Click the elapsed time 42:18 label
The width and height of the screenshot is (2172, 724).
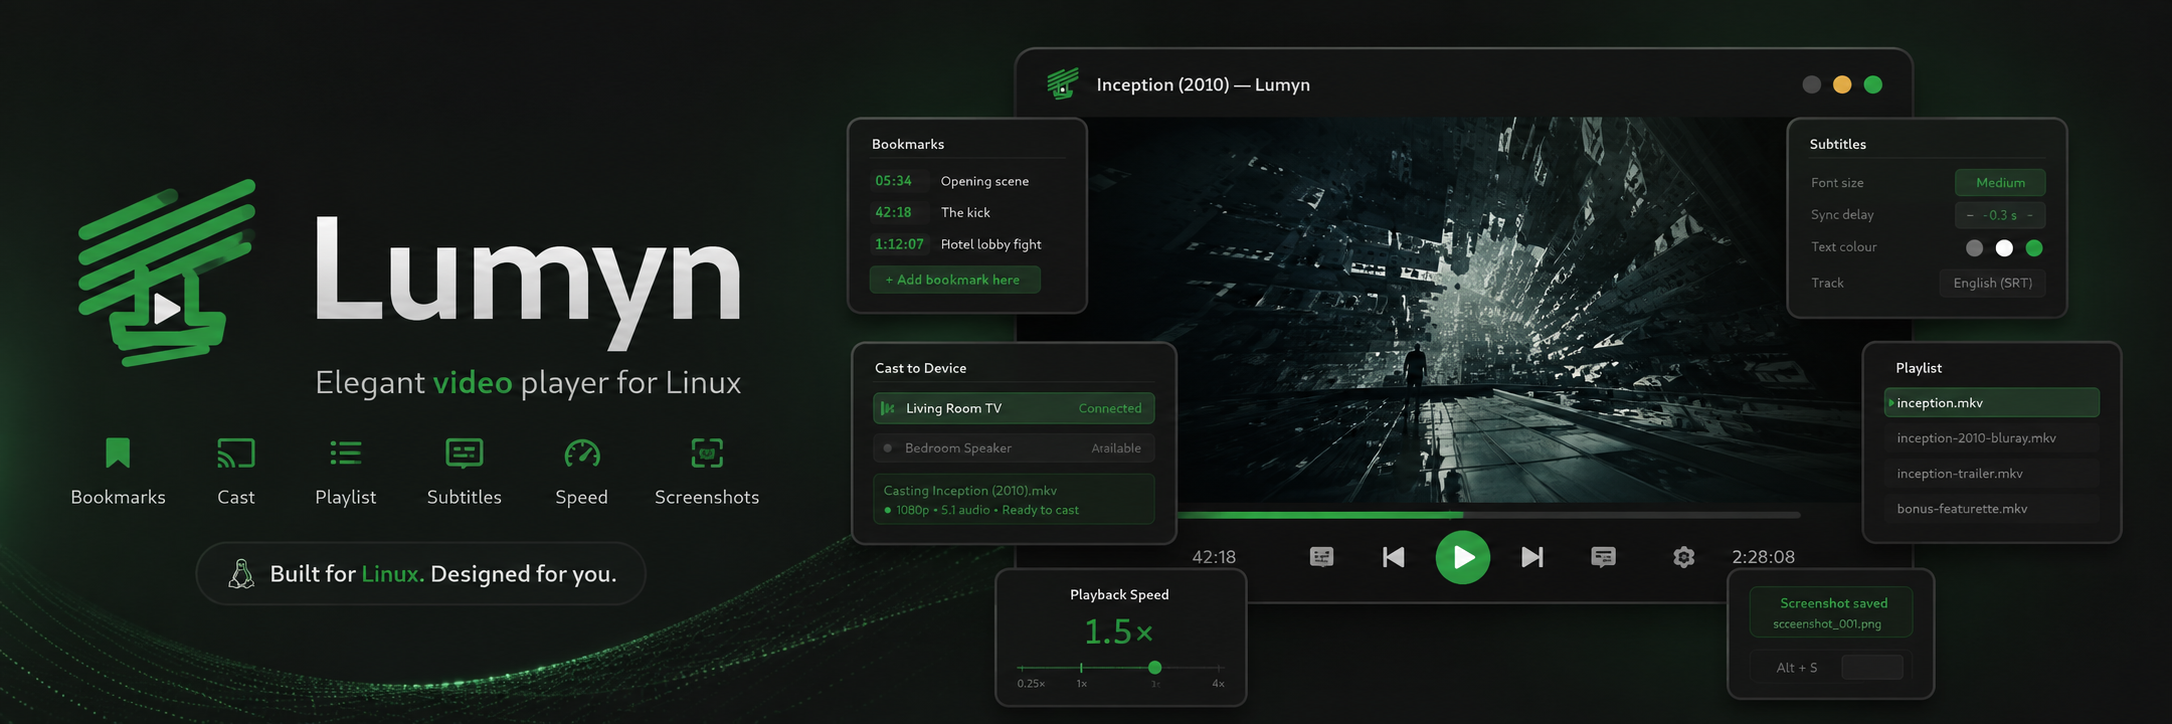[x=1214, y=557]
